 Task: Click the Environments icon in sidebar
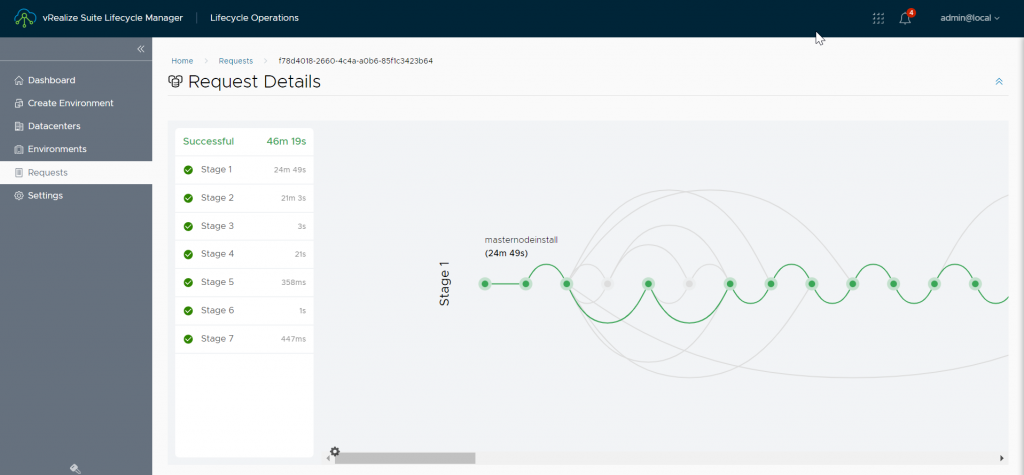(x=19, y=149)
